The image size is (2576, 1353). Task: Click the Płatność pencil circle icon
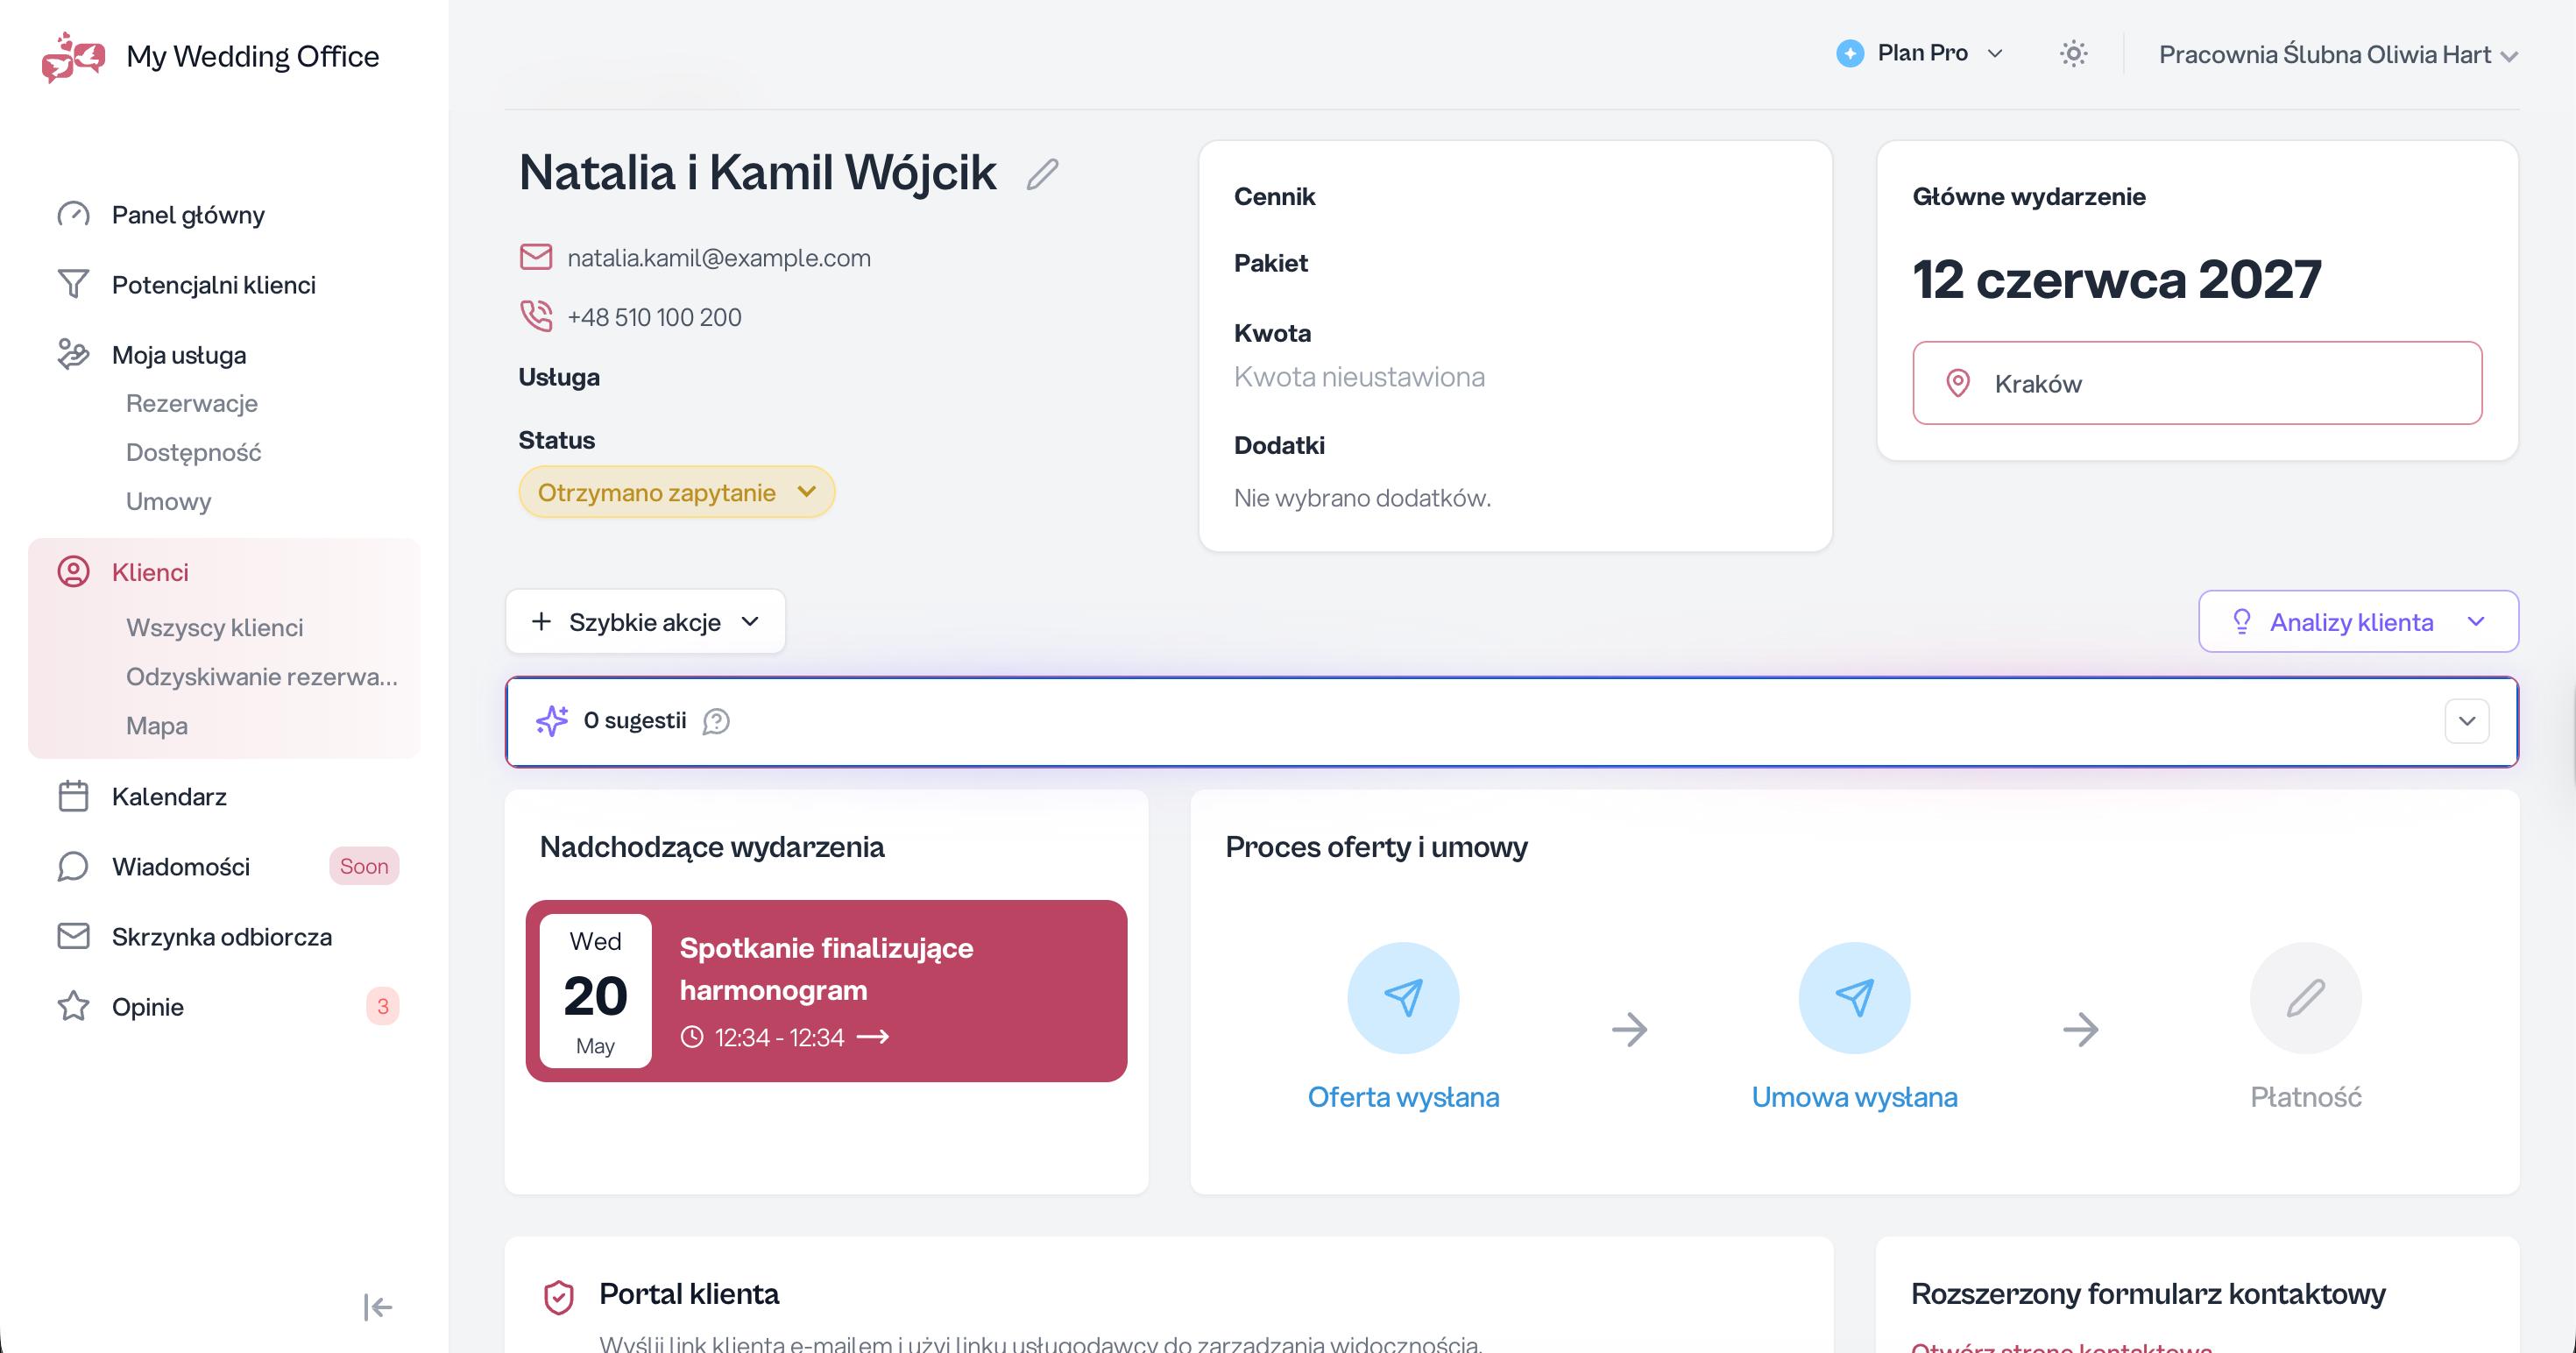coord(2305,997)
